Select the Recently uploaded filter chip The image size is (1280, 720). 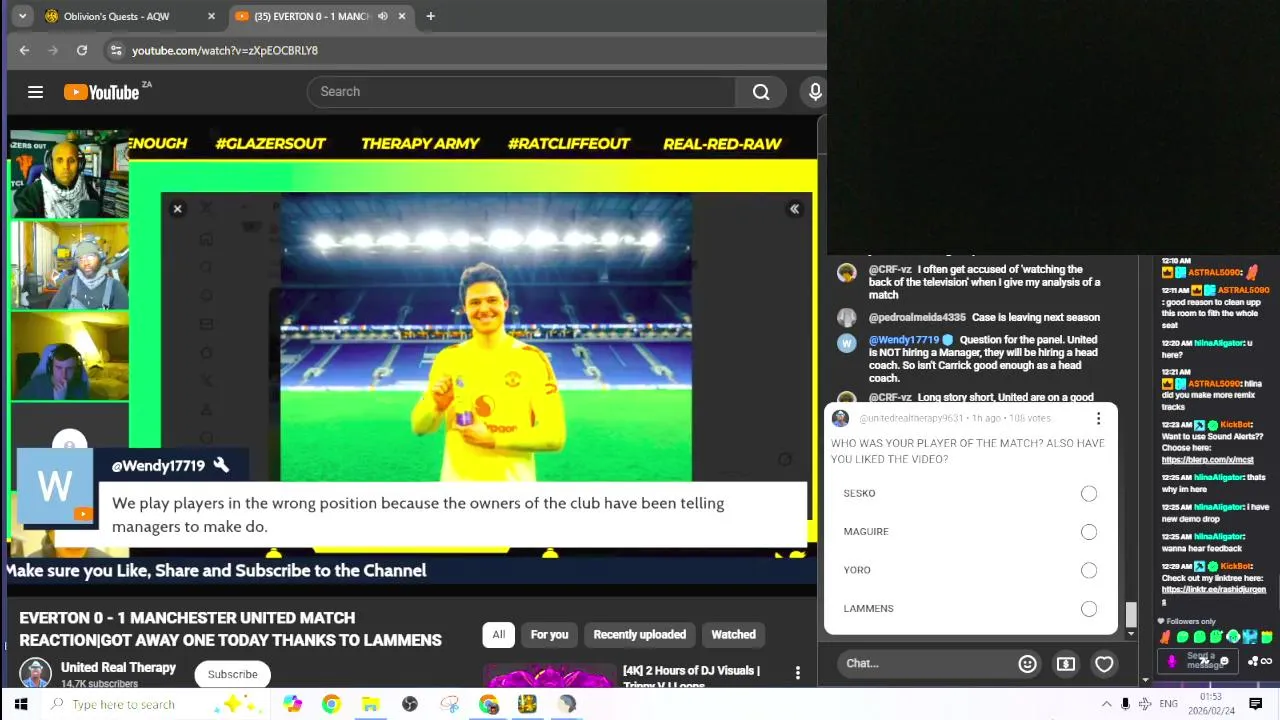pos(639,634)
